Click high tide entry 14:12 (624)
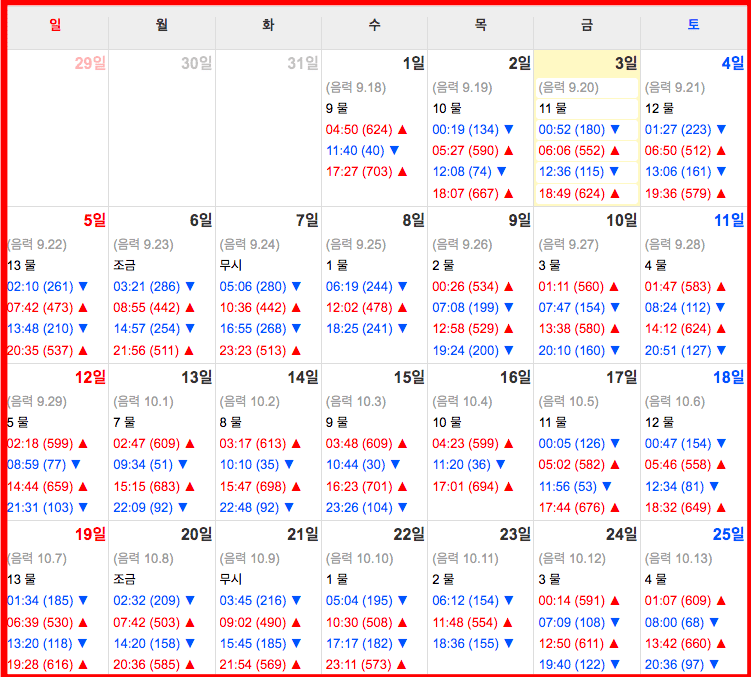The height and width of the screenshot is (677, 751). [x=685, y=329]
